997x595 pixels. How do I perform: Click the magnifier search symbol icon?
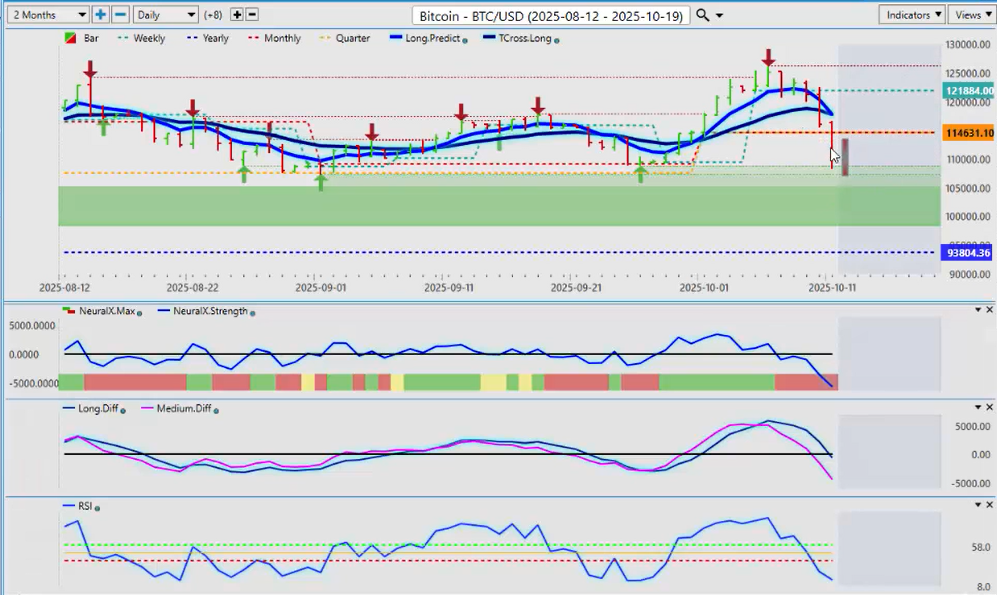click(703, 15)
